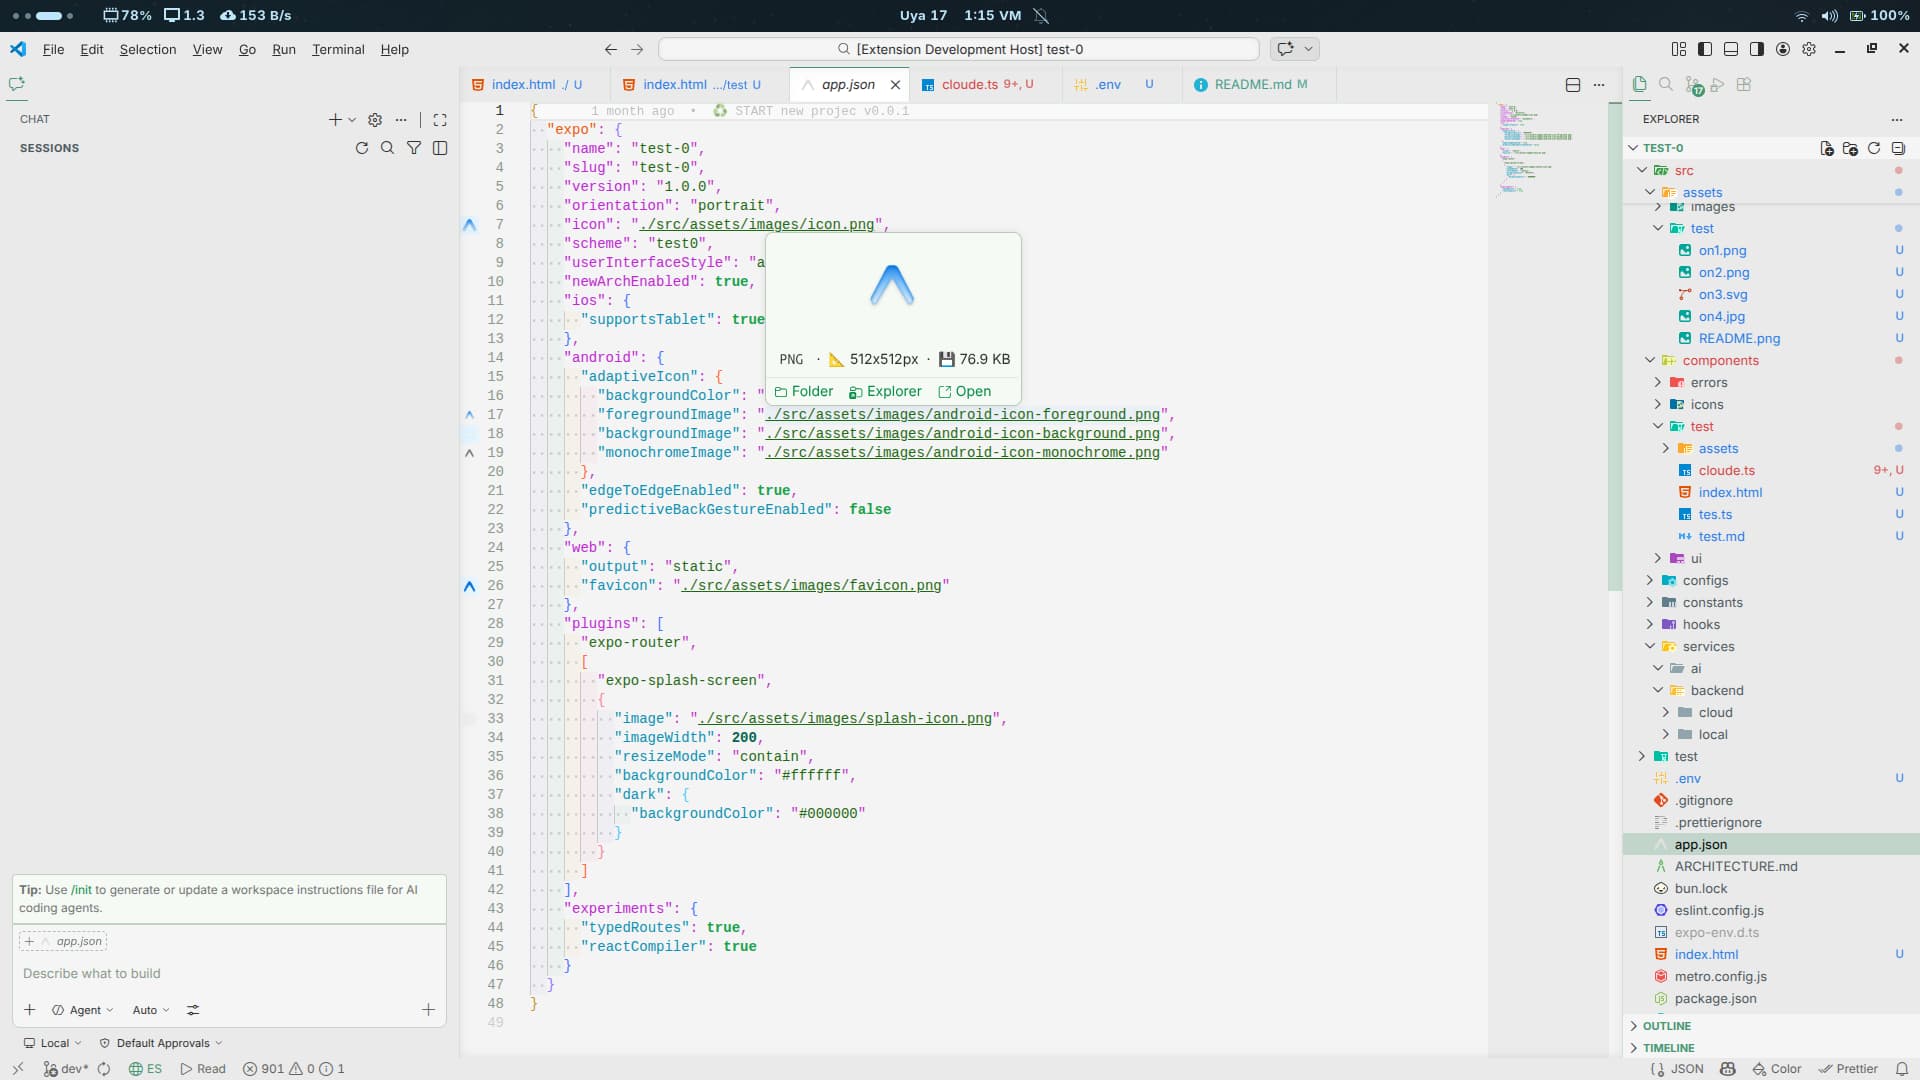Viewport: 1920px width, 1080px height.
Task: Follow the favicon.png path link
Action: [x=811, y=586]
